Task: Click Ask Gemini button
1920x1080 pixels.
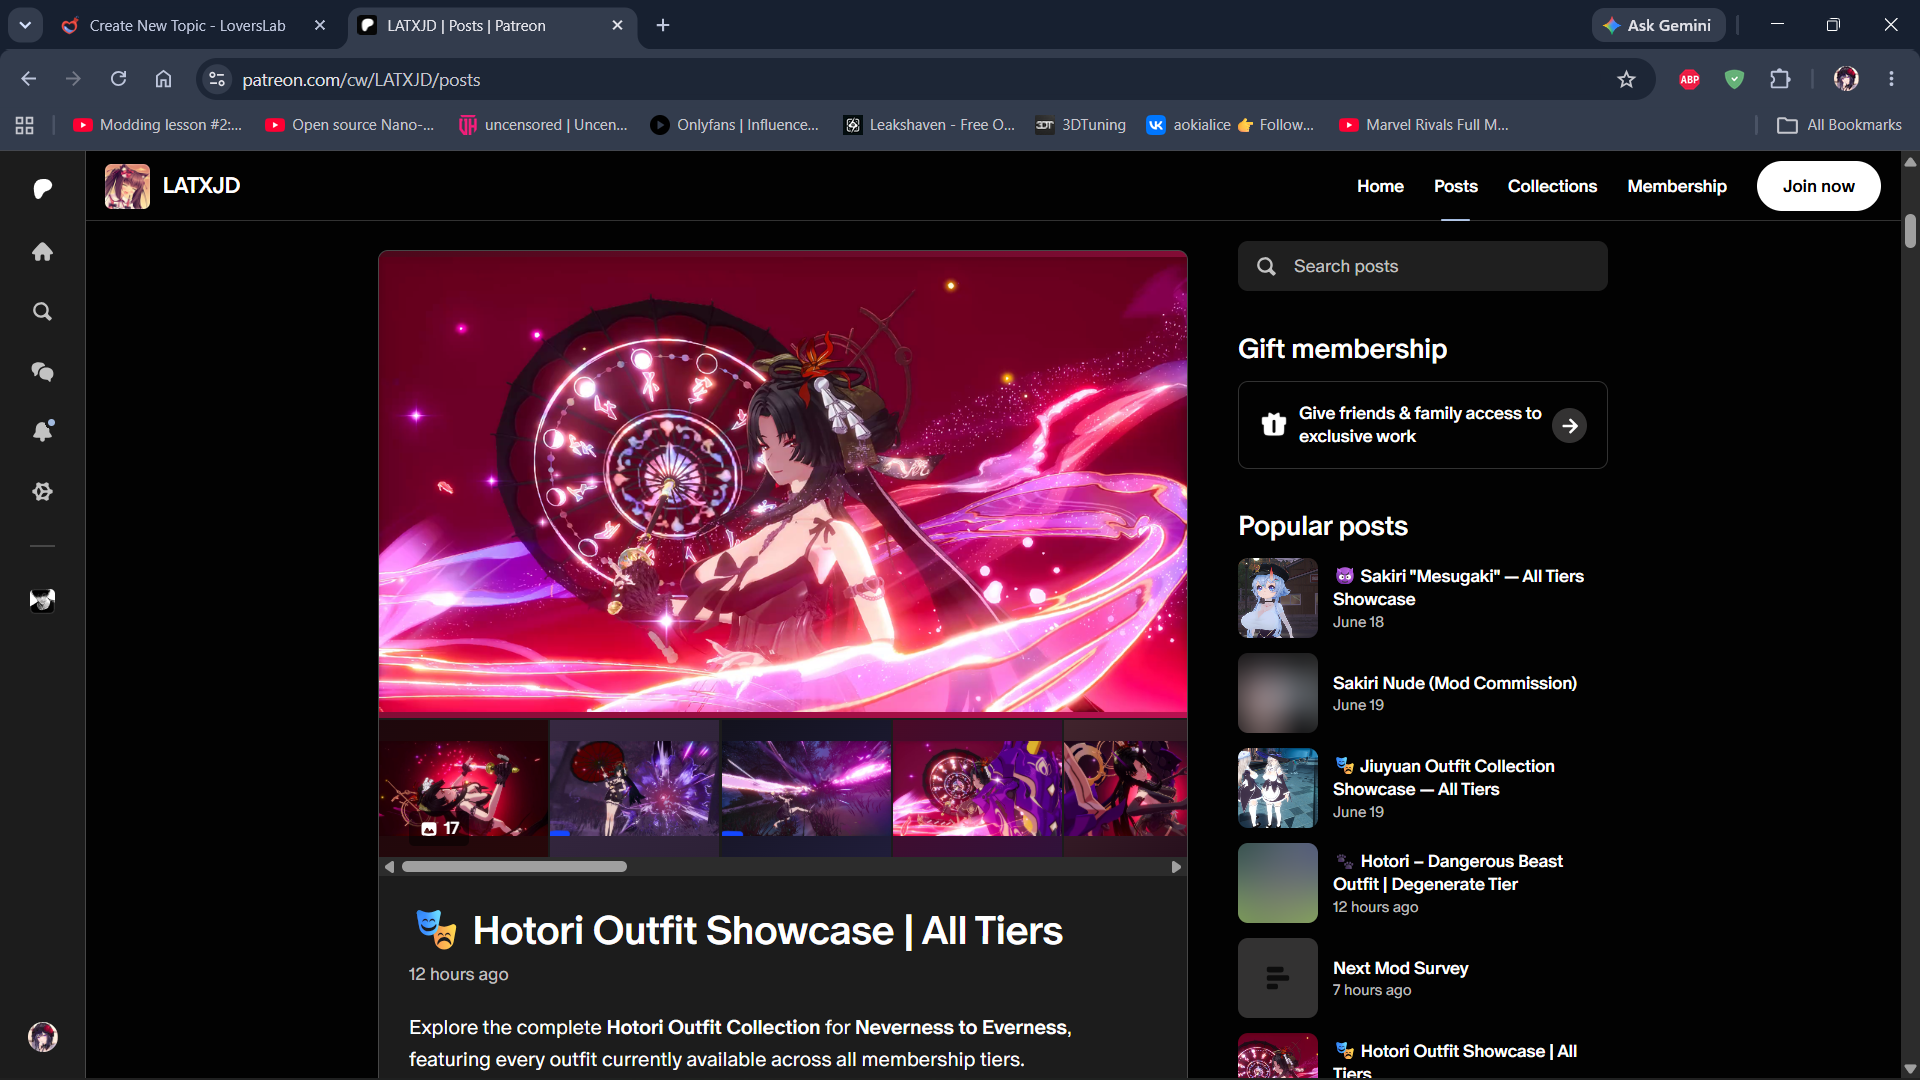Action: coord(1658,25)
